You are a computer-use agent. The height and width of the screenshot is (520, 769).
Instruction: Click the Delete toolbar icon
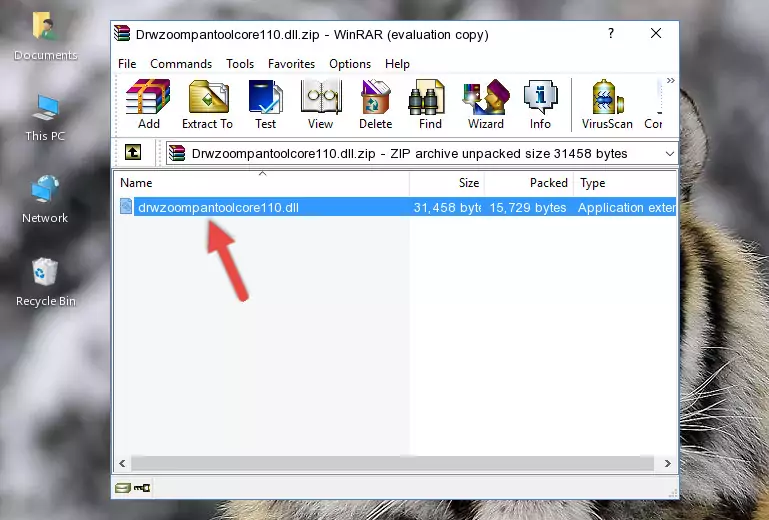pyautogui.click(x=376, y=104)
